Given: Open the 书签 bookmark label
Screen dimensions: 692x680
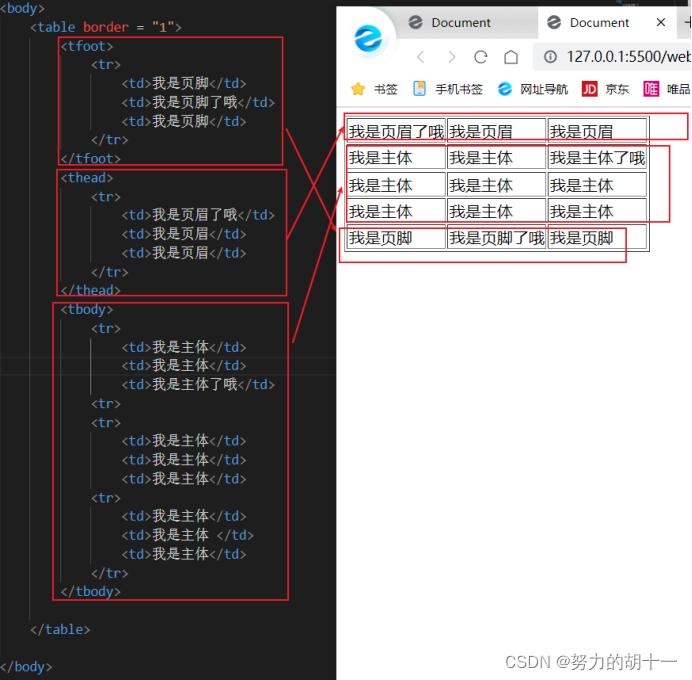Looking at the screenshot, I should (x=386, y=90).
